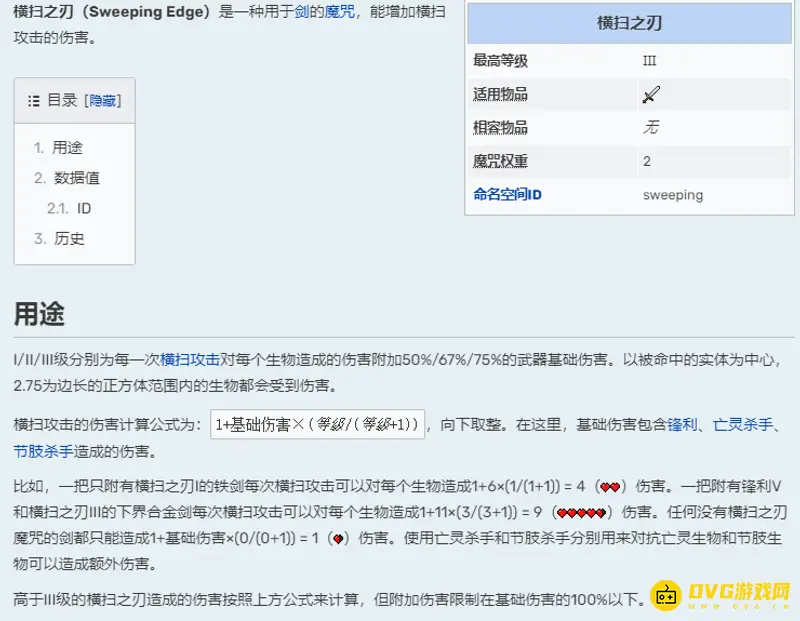800x621 pixels.
Task: Click the sword icon in the infobox
Action: tap(652, 95)
